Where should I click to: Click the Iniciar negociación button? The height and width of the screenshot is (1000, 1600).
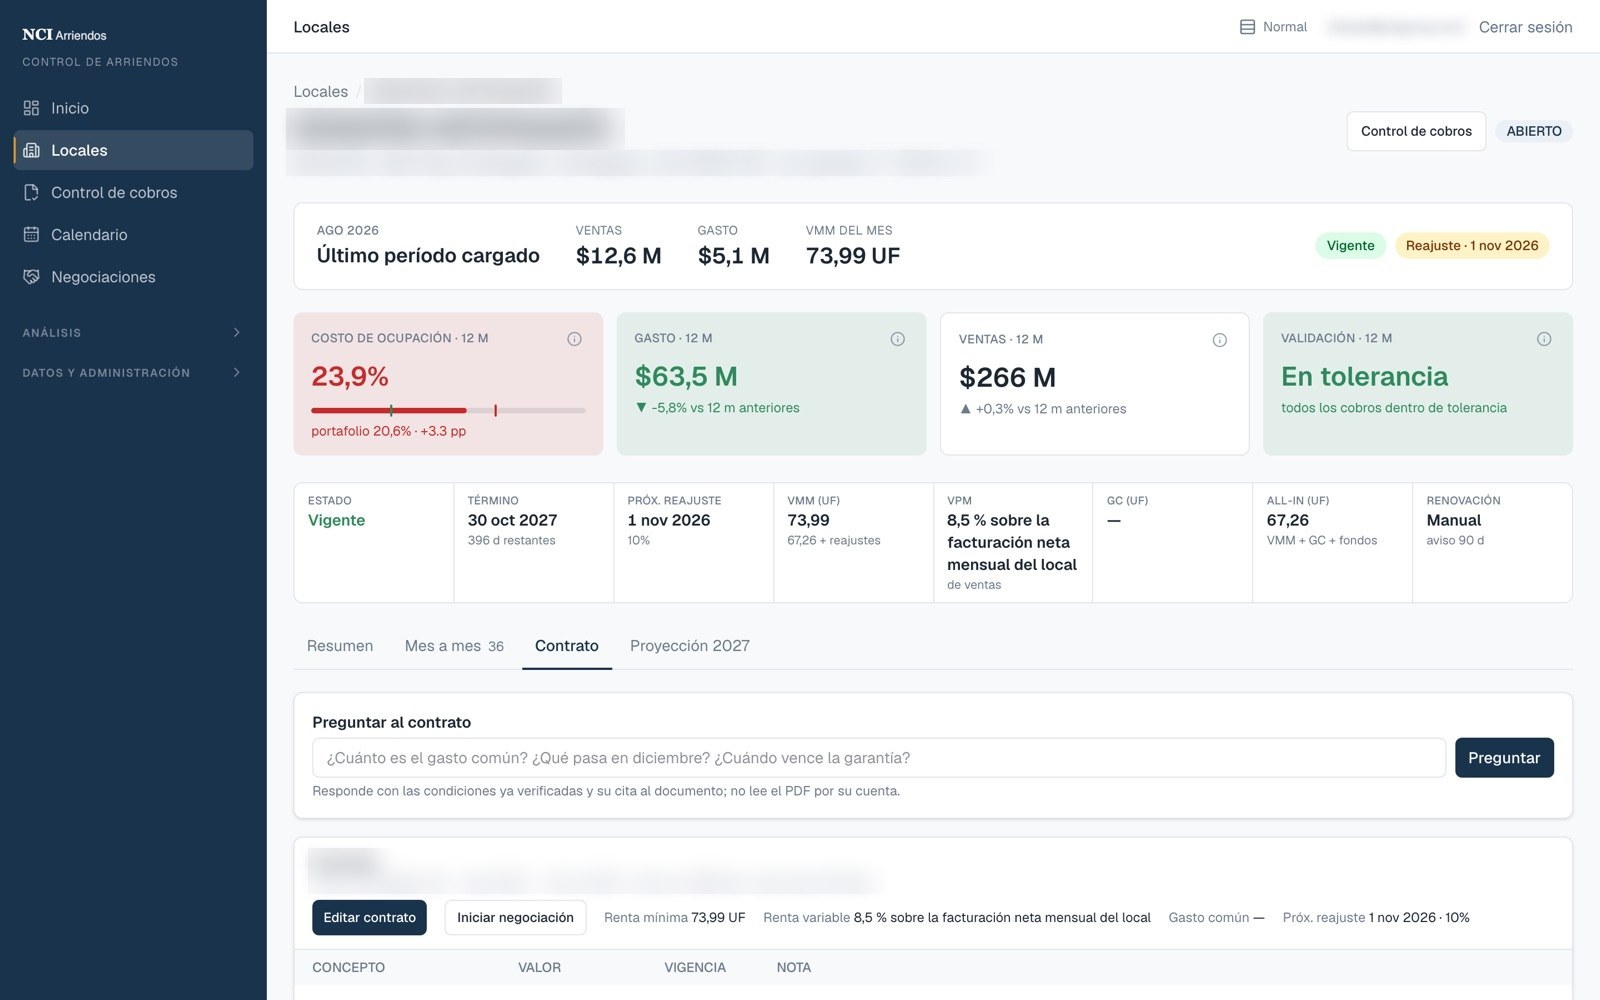515,917
